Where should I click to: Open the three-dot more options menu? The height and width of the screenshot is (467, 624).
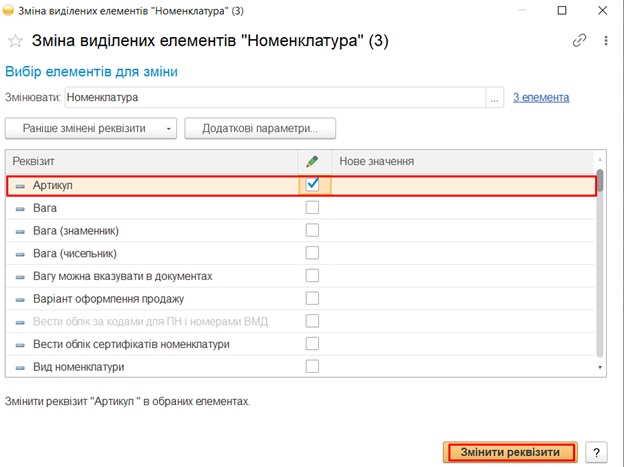coord(606,41)
